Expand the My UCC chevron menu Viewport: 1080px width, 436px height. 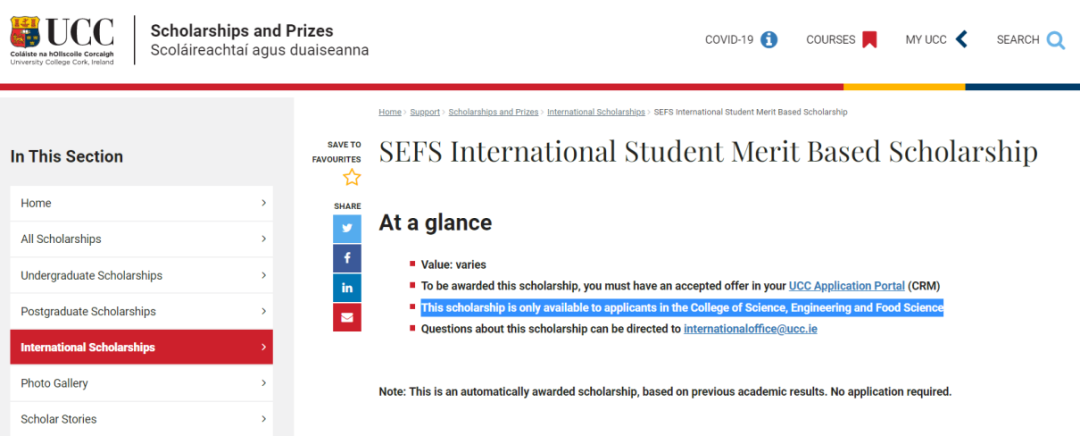point(962,40)
